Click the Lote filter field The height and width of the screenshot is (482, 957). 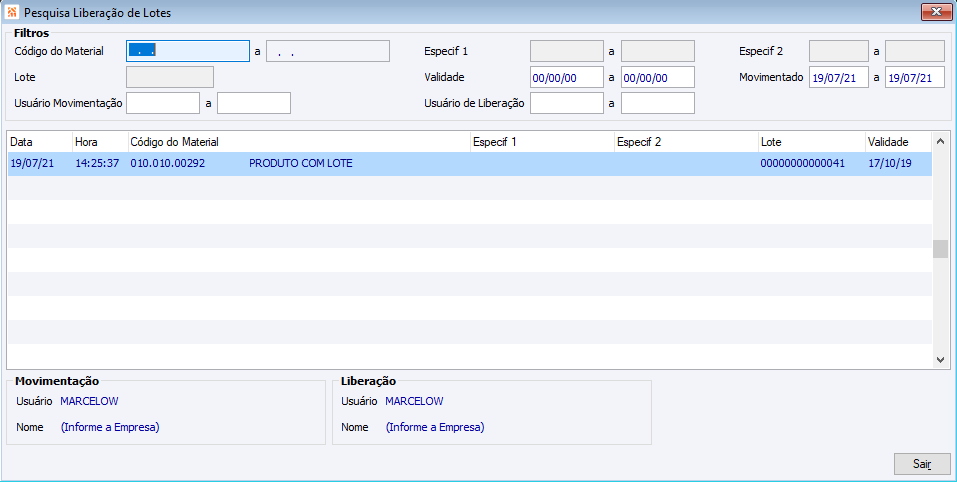pos(170,77)
